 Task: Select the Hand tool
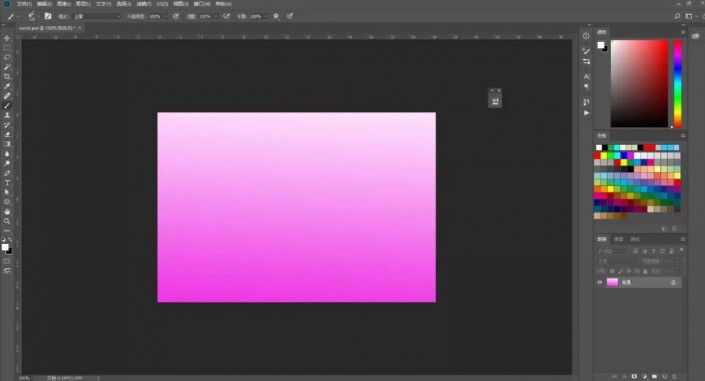pyautogui.click(x=7, y=211)
